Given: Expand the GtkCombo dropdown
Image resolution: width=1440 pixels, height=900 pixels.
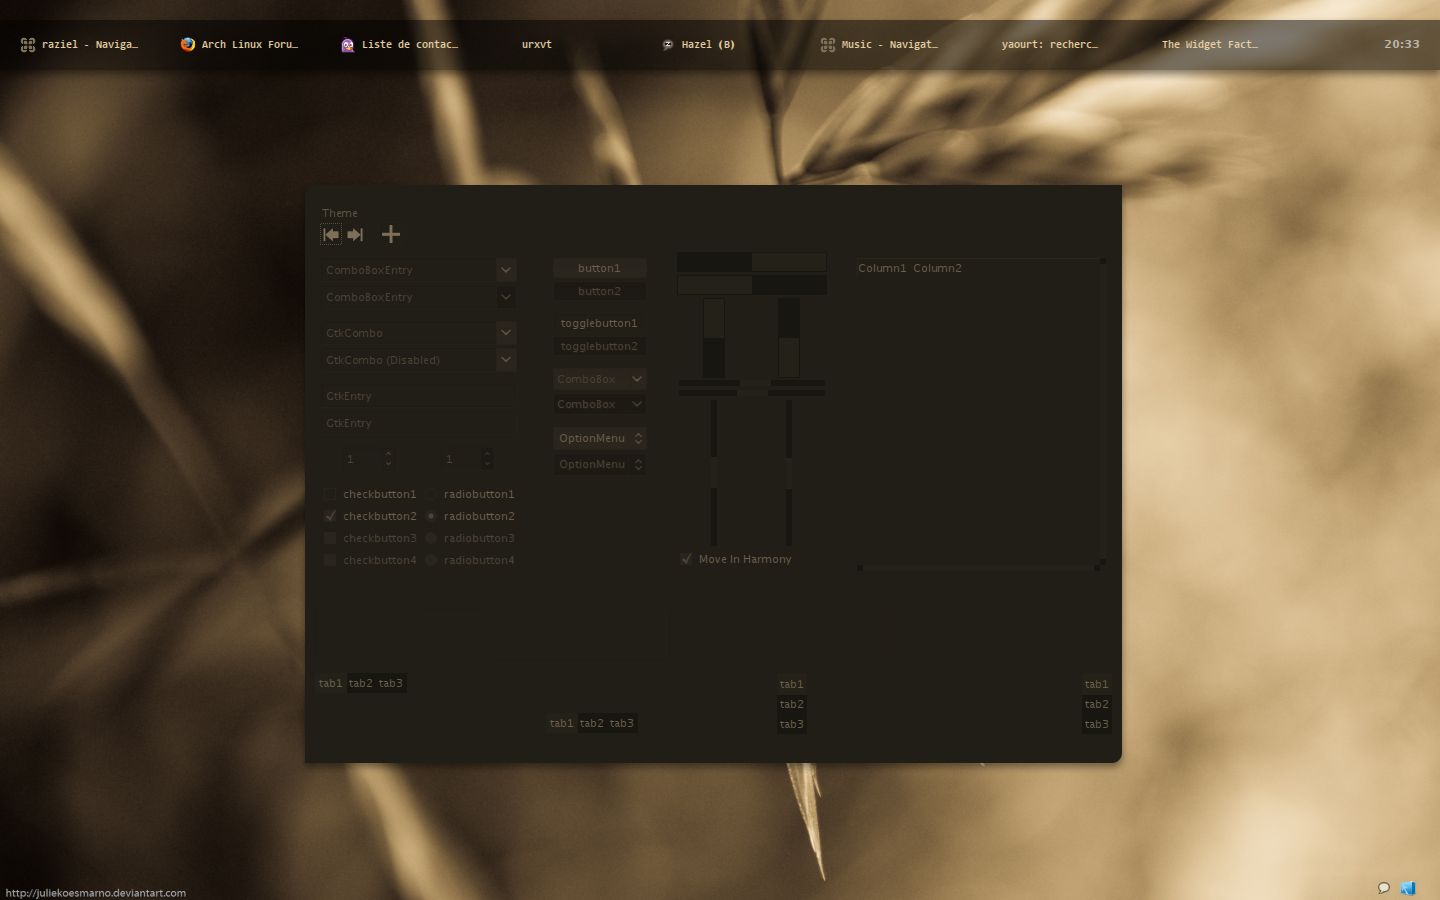Looking at the screenshot, I should tap(505, 332).
